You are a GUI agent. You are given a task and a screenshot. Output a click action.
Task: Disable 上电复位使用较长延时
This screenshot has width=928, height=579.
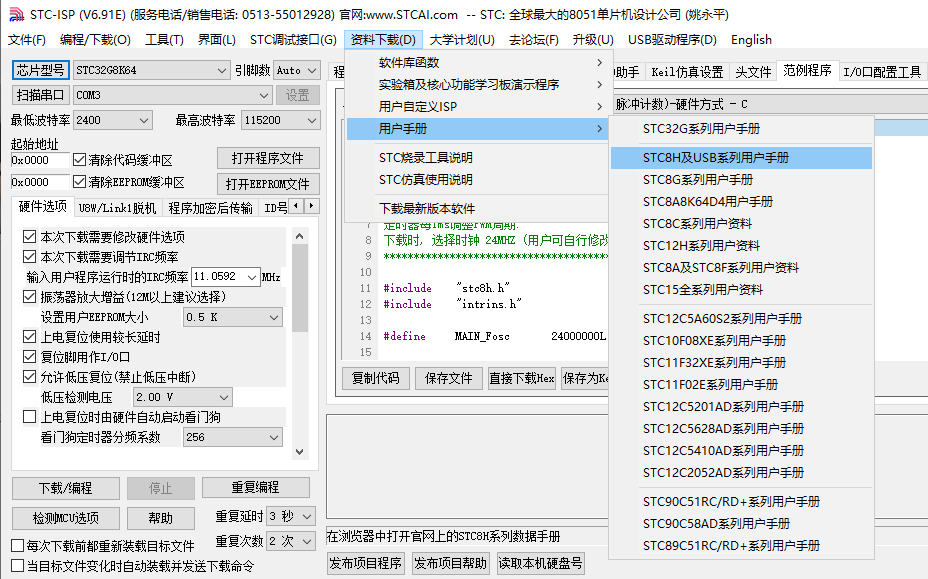click(29, 337)
